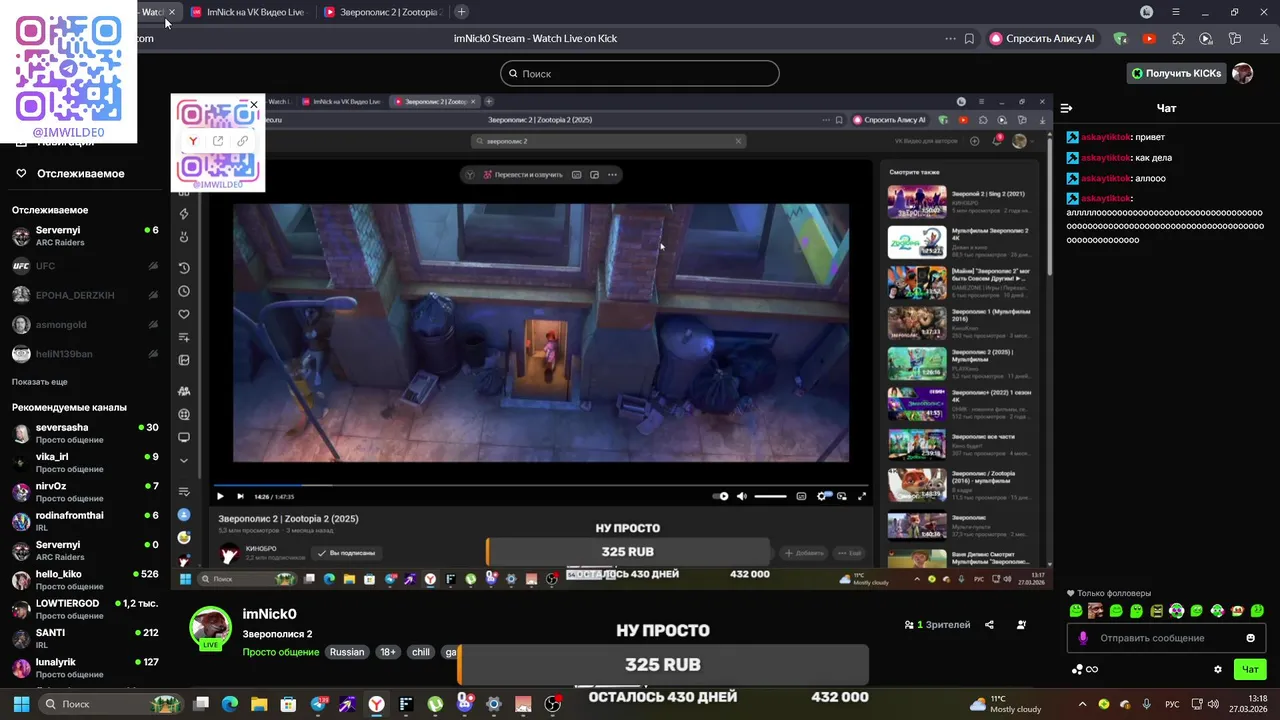Skip to next video in streamed player
This screenshot has height=720, width=1280.
point(240,496)
